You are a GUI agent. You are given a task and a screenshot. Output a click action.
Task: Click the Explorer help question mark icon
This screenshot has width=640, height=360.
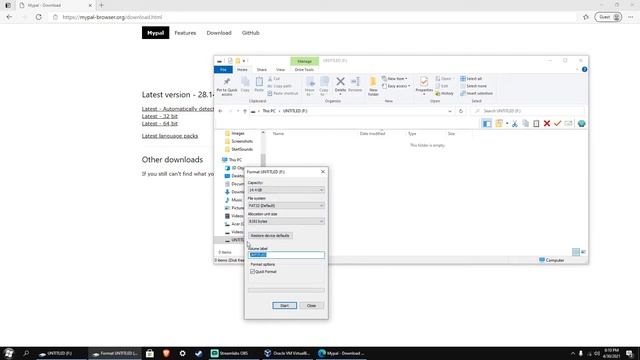[x=584, y=69]
